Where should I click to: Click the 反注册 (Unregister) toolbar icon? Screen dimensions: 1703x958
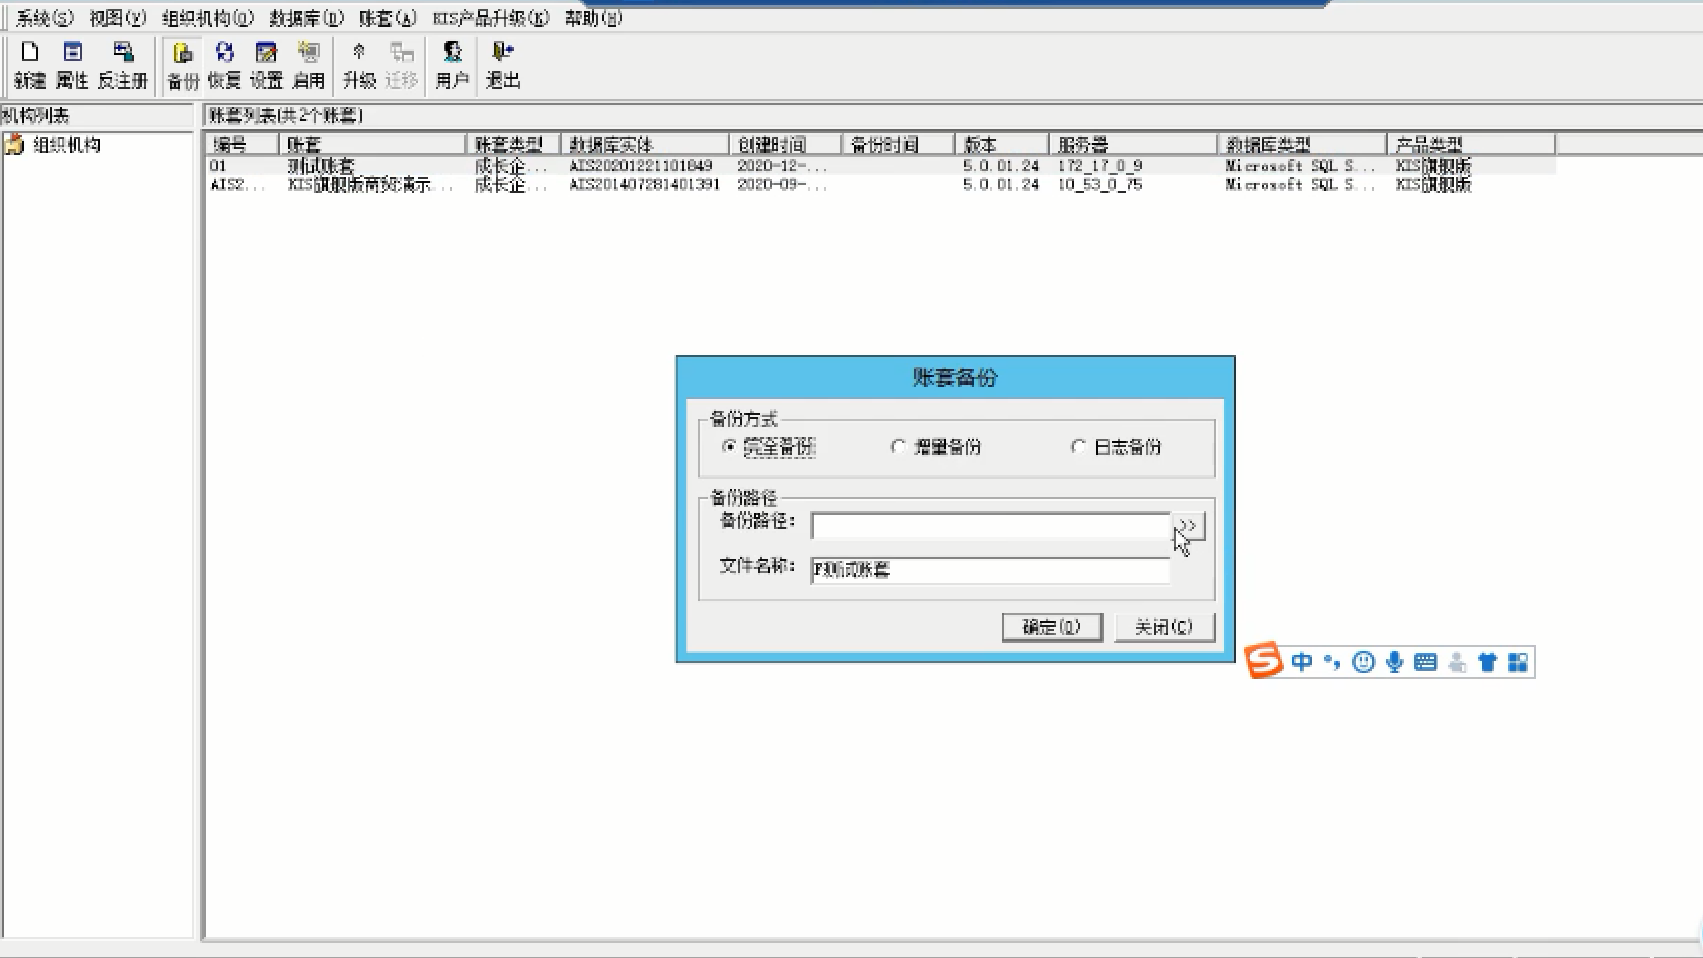click(123, 65)
